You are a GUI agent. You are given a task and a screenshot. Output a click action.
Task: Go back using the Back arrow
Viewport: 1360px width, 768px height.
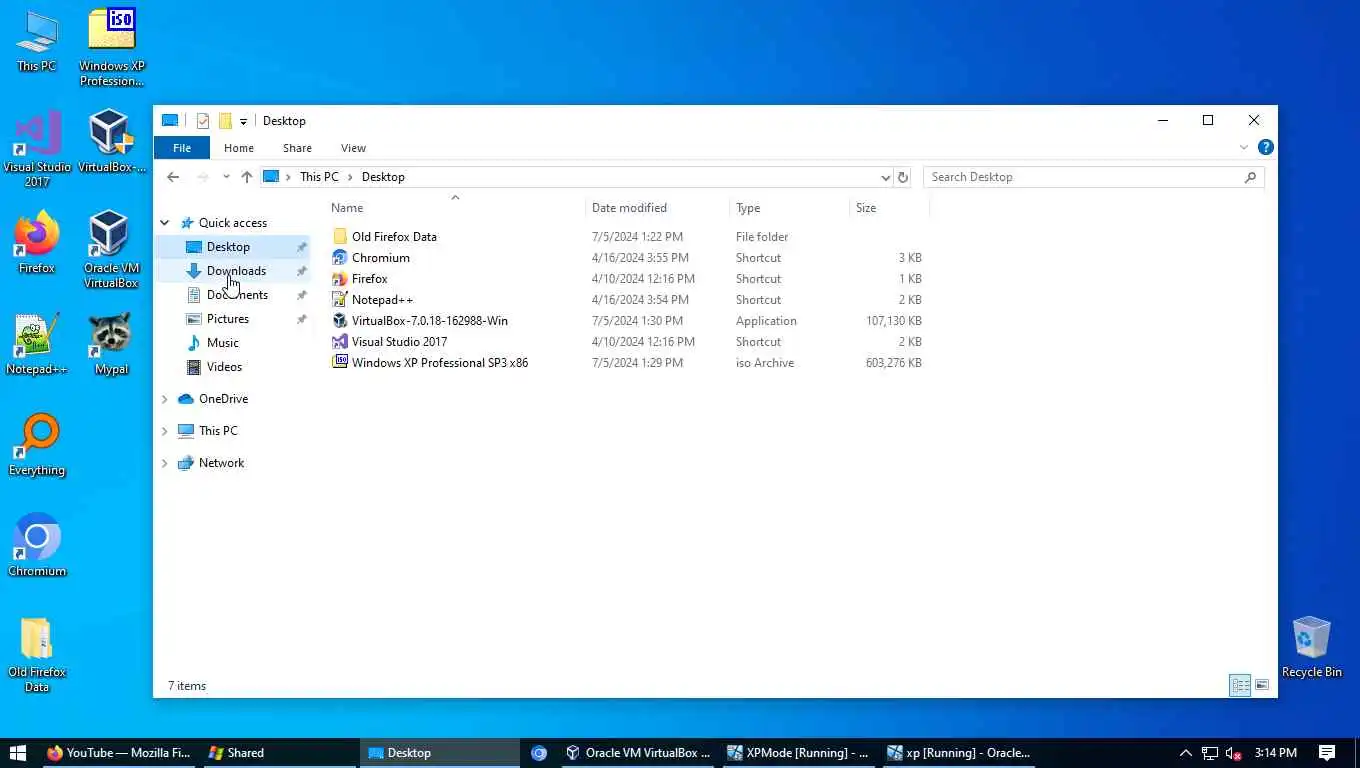pos(173,177)
